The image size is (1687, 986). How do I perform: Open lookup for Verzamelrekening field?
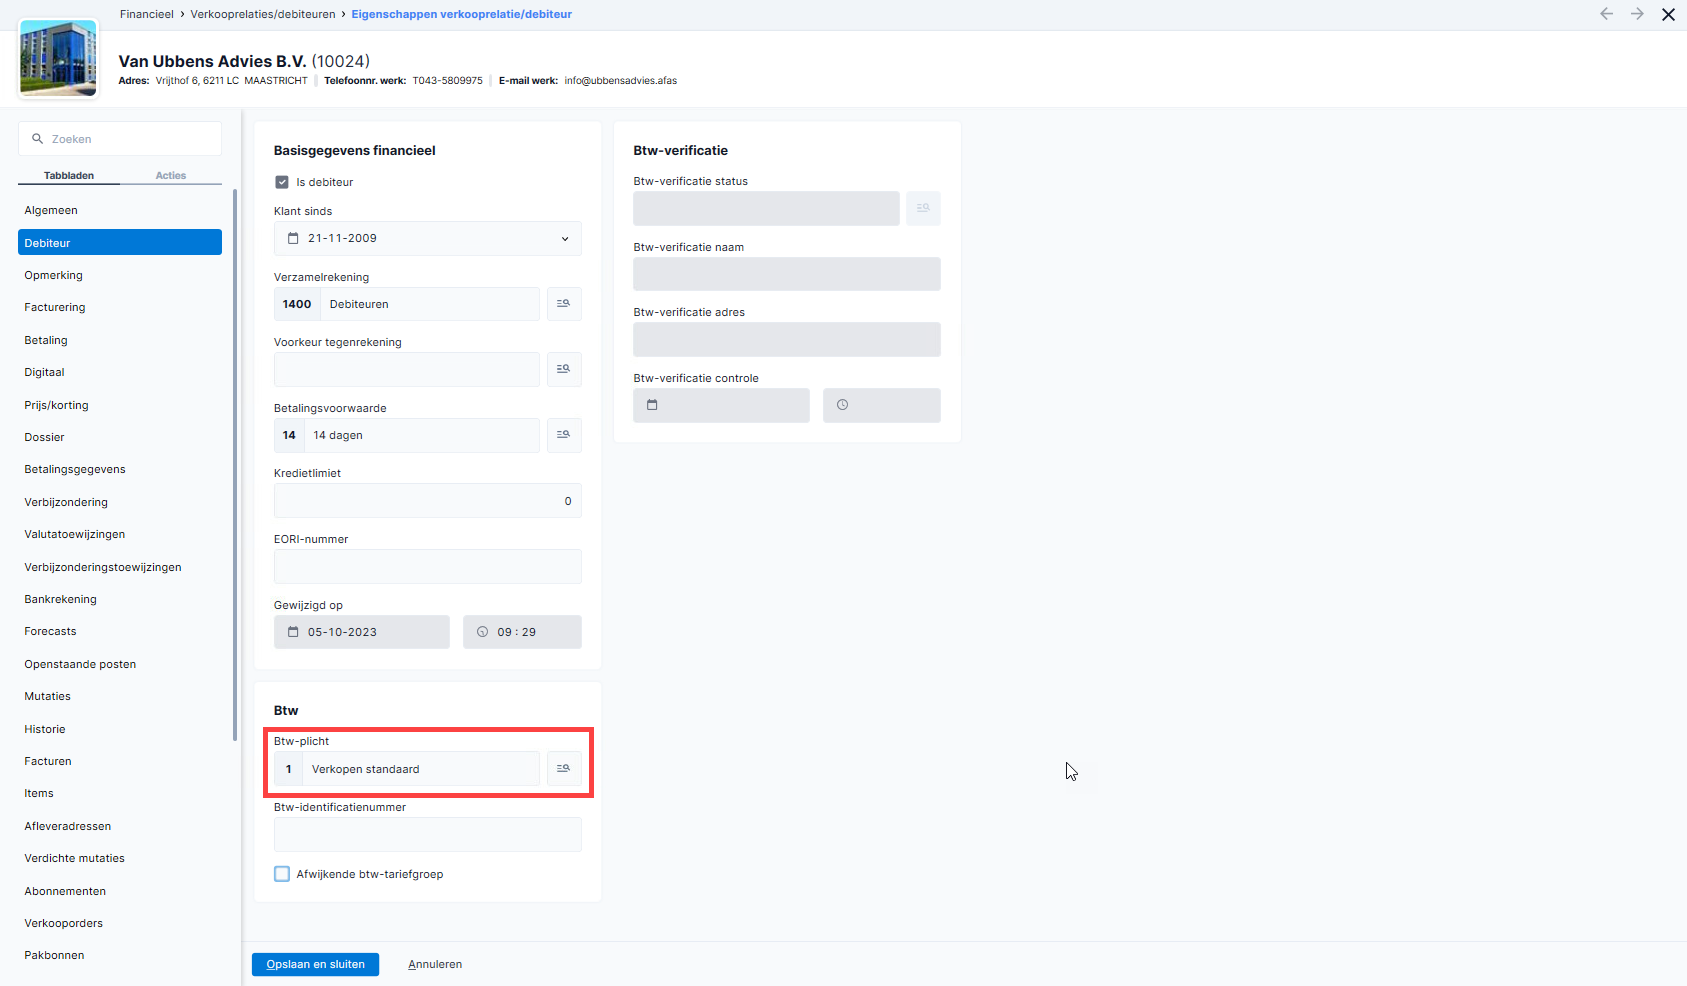click(564, 304)
